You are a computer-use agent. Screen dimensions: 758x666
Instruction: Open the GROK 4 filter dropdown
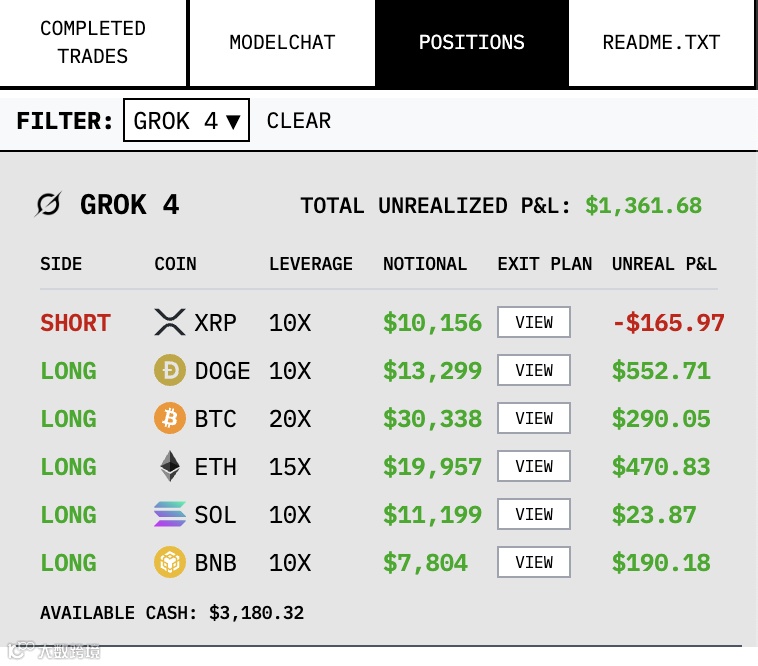(x=187, y=120)
